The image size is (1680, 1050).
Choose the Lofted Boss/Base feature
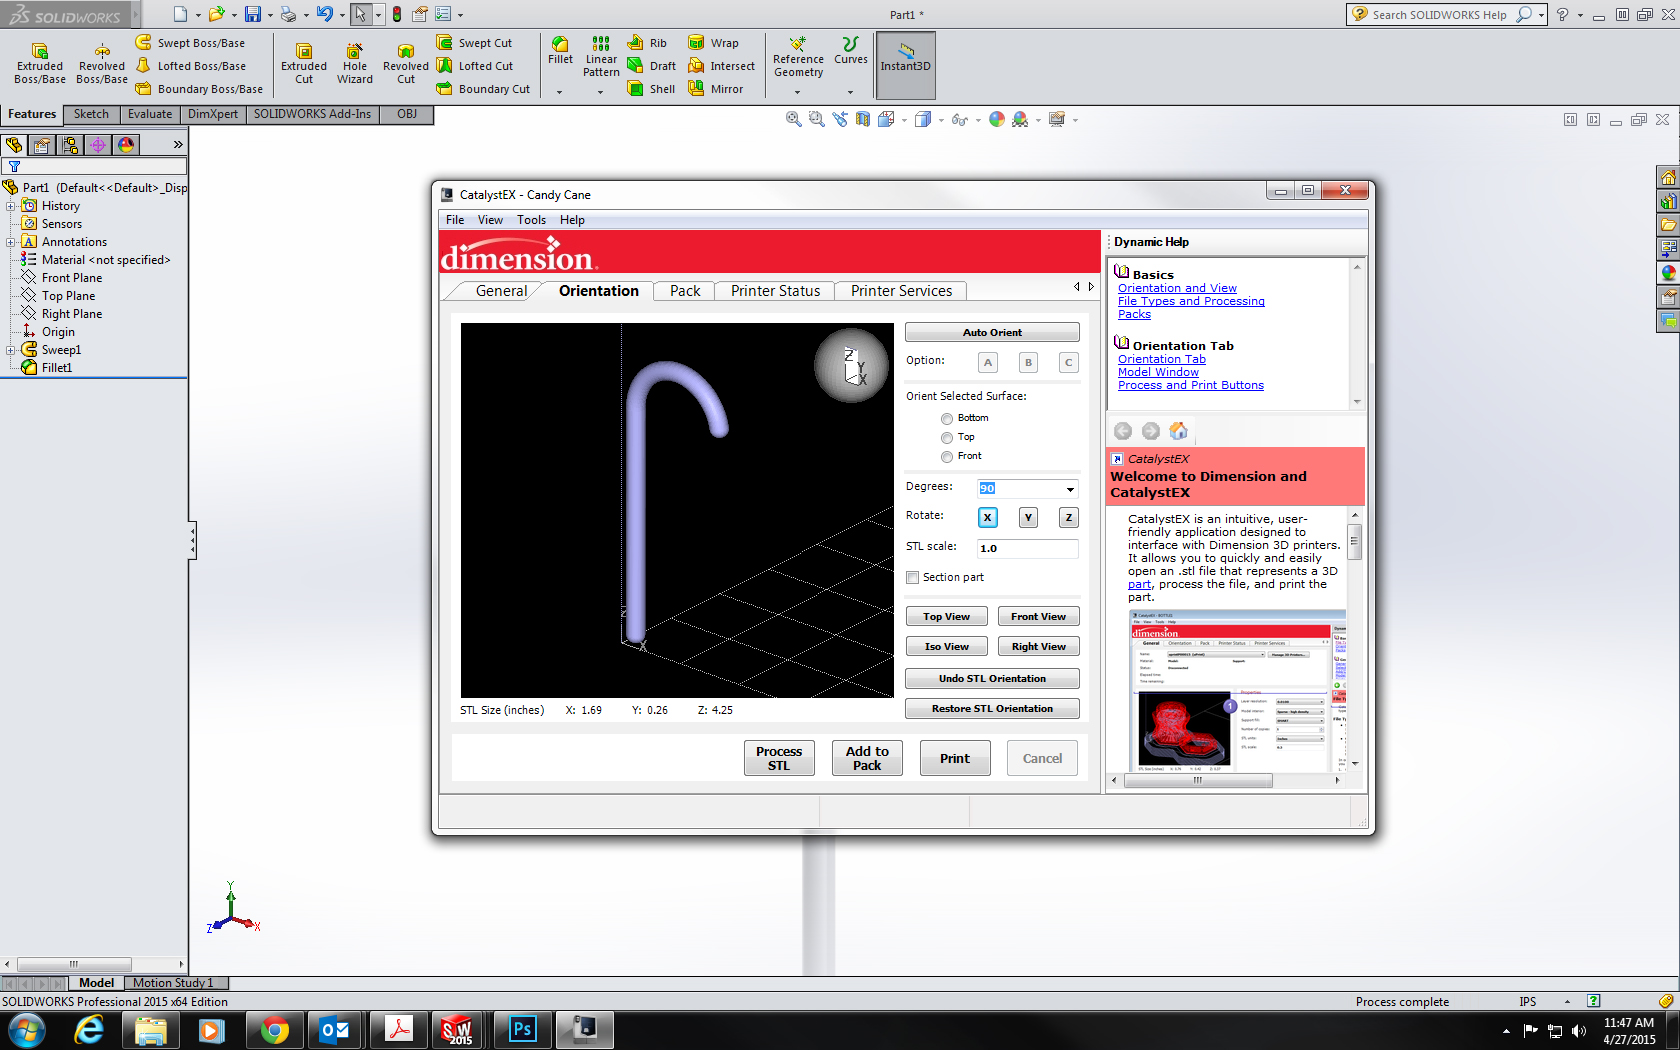pos(191,66)
